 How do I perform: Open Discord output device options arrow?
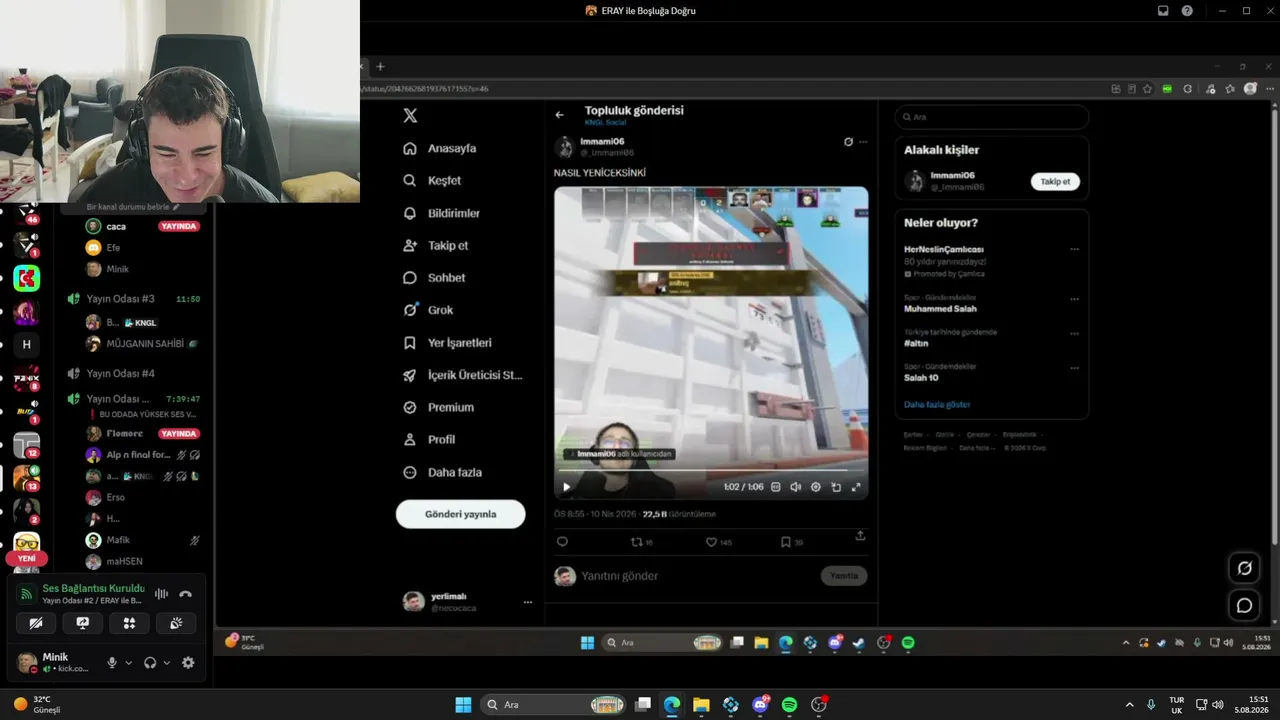(x=166, y=662)
